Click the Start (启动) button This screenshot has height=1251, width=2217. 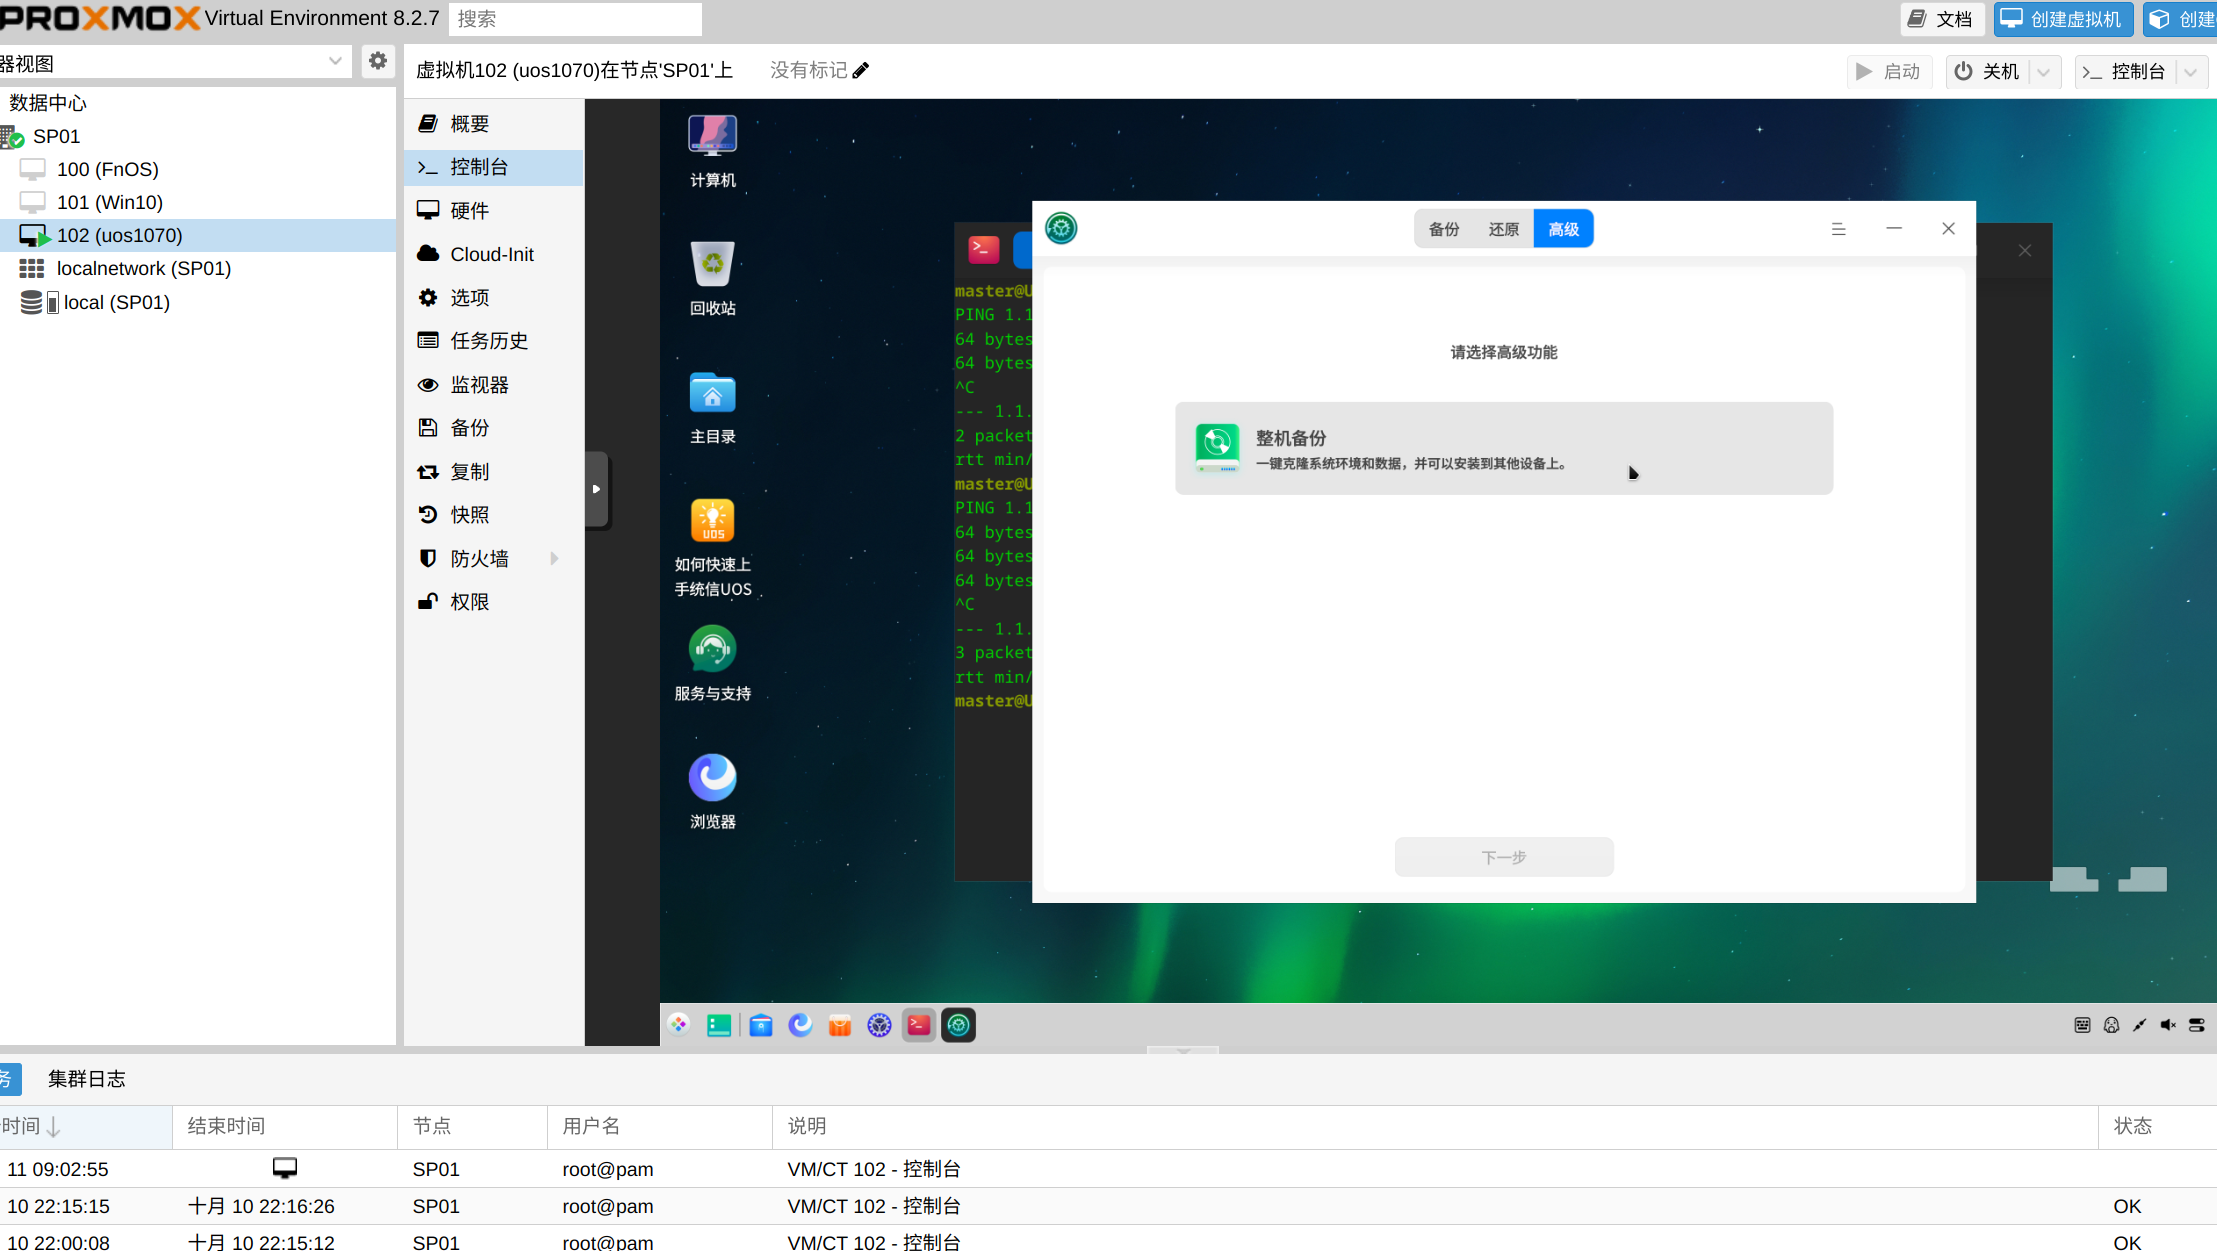[1888, 72]
